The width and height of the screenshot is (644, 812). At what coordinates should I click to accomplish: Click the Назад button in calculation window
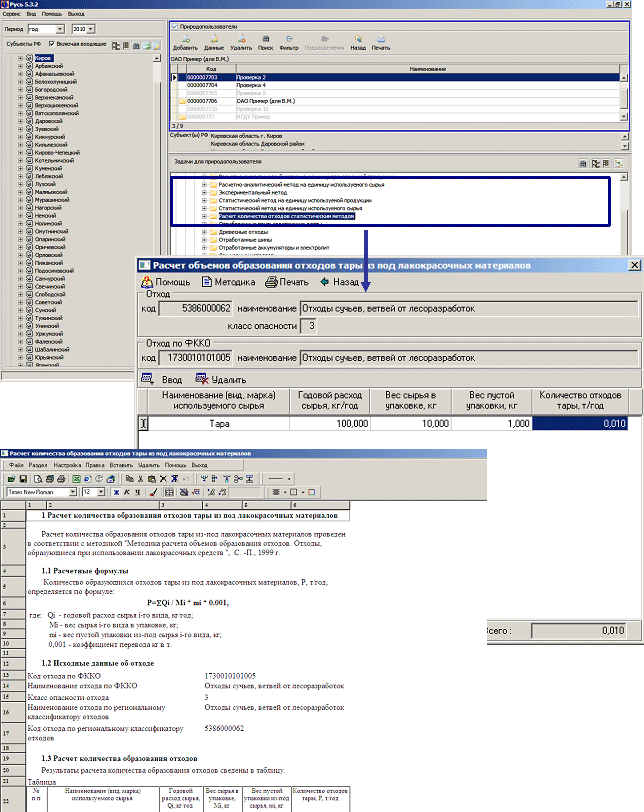point(339,282)
